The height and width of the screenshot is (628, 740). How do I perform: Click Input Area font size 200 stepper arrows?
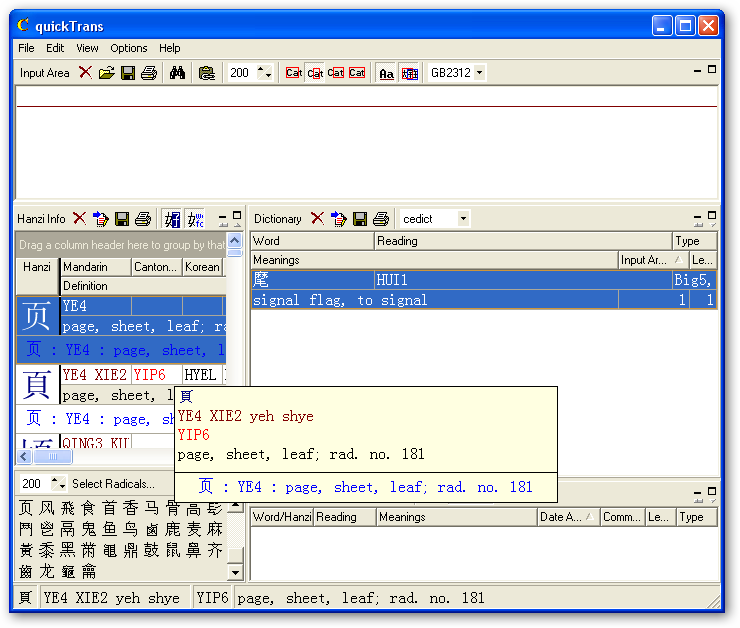[265, 73]
